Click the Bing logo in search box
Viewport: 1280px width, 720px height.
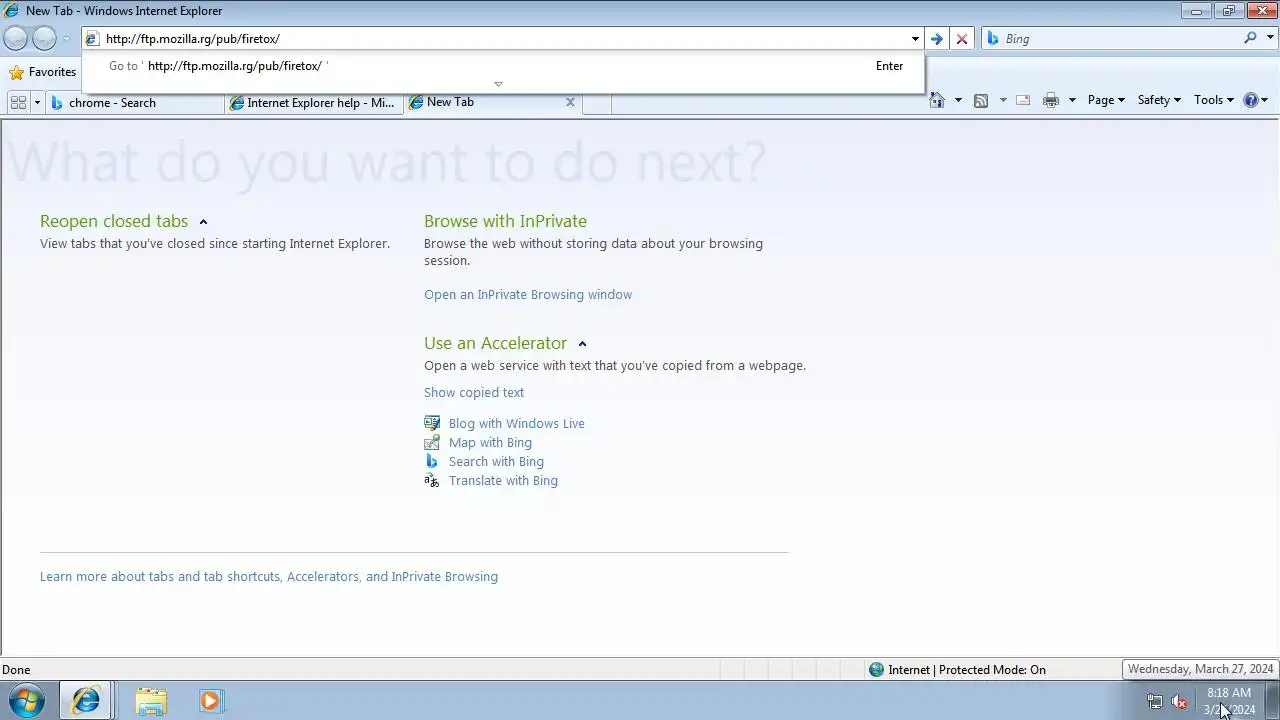pos(993,38)
